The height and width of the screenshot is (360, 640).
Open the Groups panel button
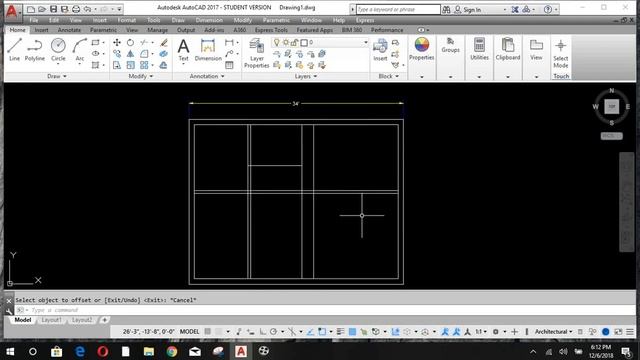tap(450, 45)
